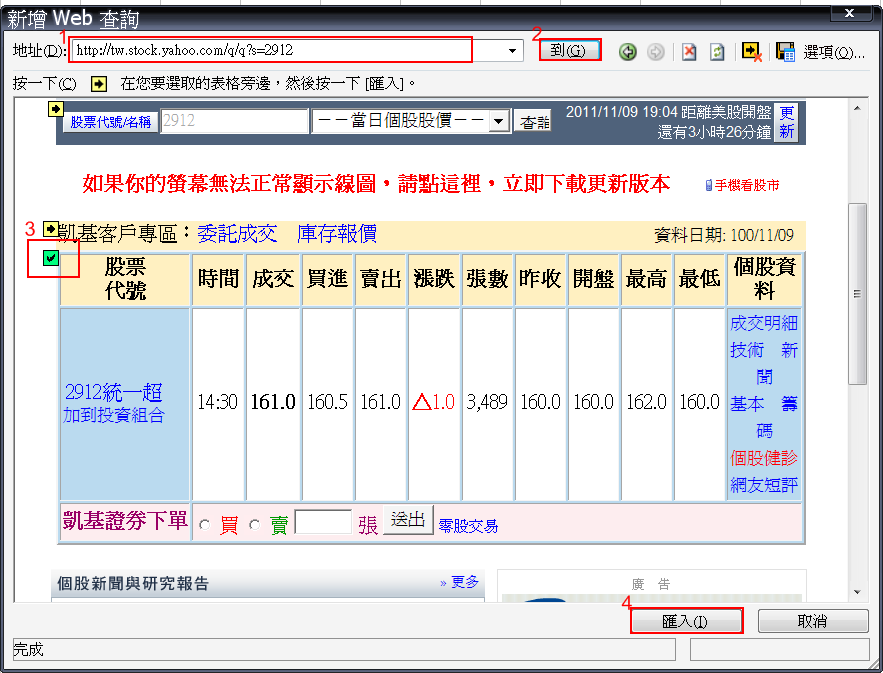Click the red download new version notice
Image resolution: width=883 pixels, height=673 pixels.
click(376, 184)
